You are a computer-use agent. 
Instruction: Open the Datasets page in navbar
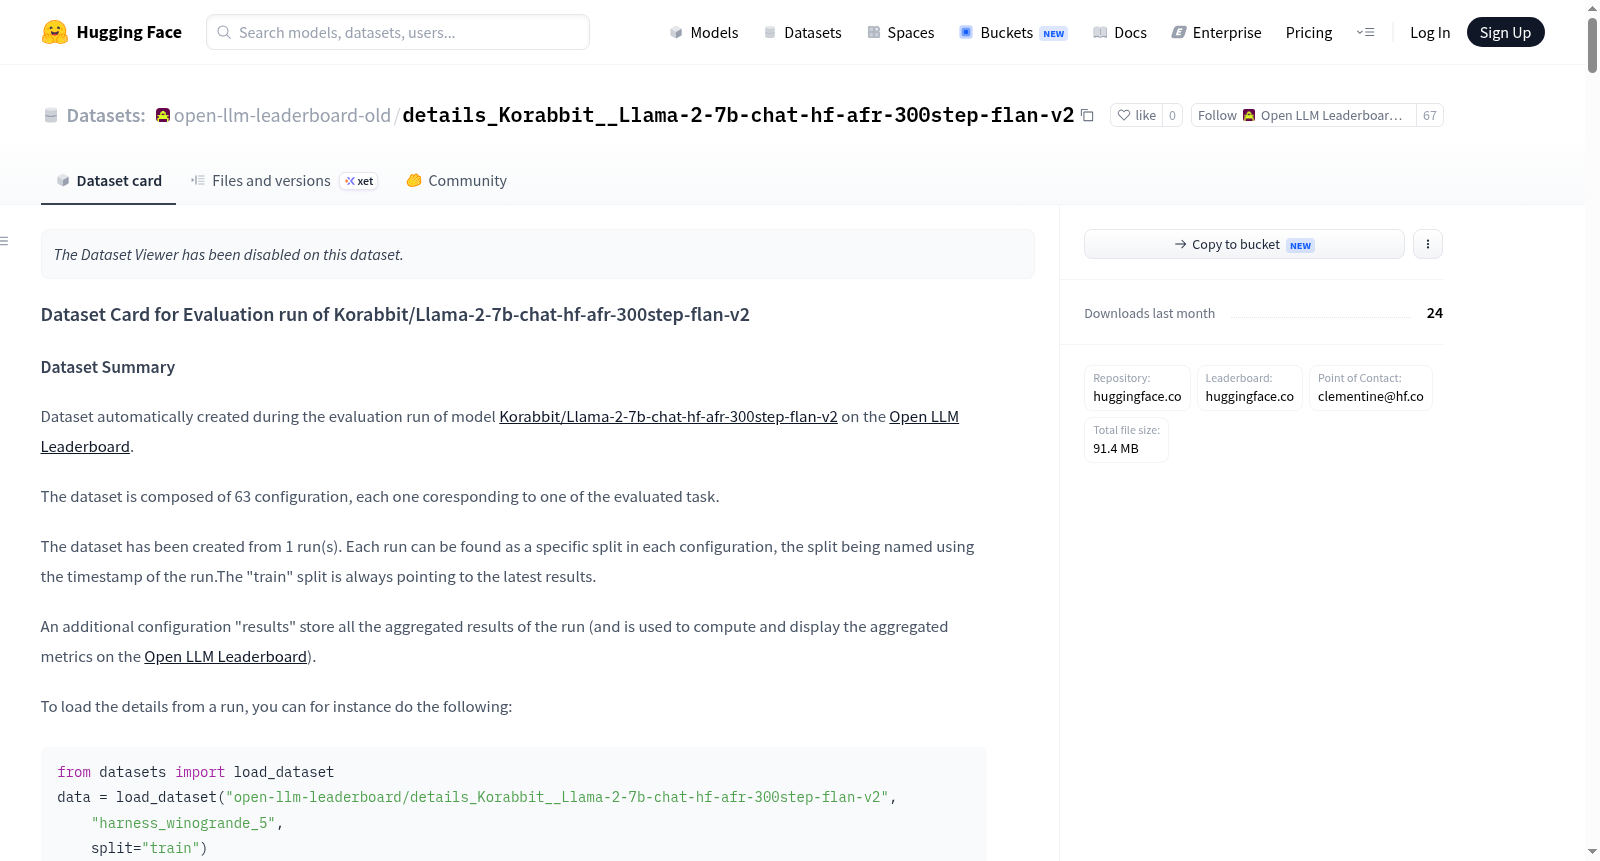click(802, 32)
